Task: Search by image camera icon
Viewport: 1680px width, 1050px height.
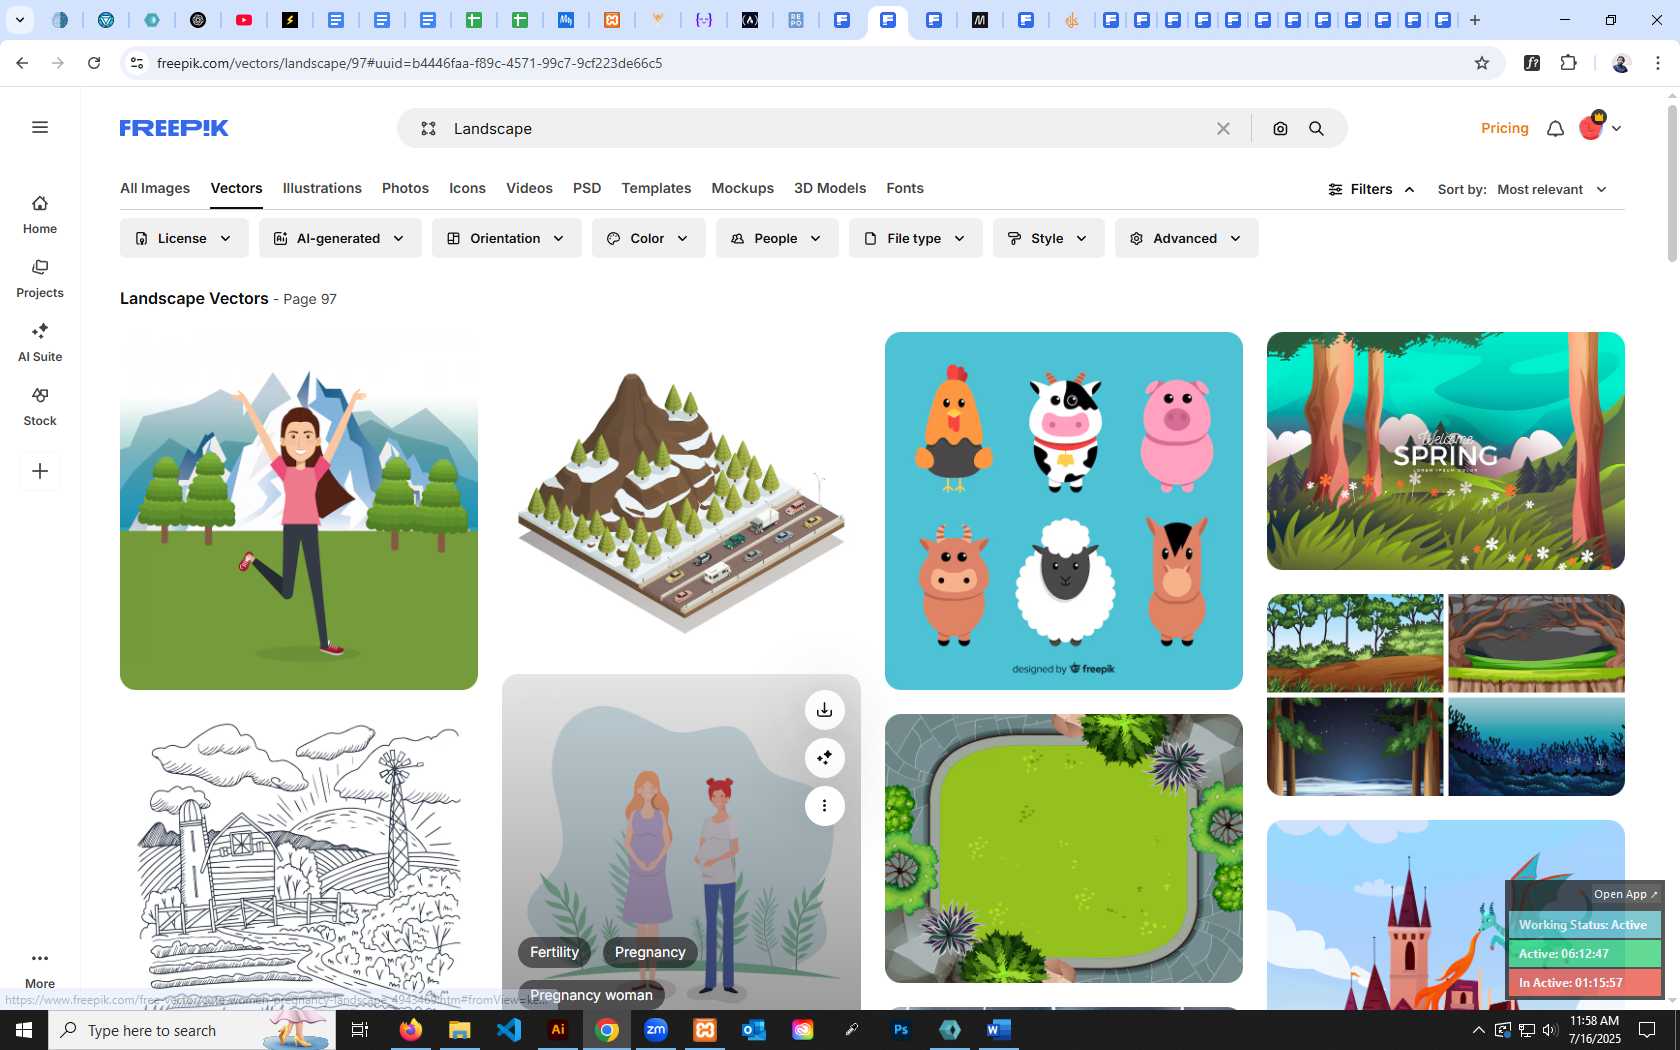Action: point(1280,128)
